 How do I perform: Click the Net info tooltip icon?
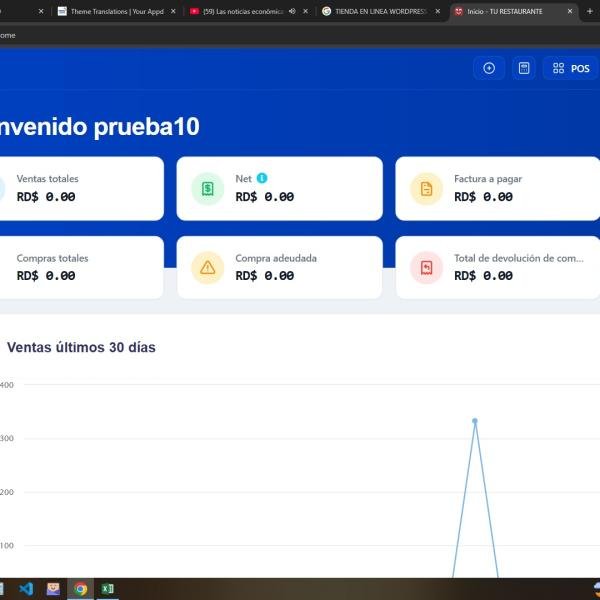(262, 178)
